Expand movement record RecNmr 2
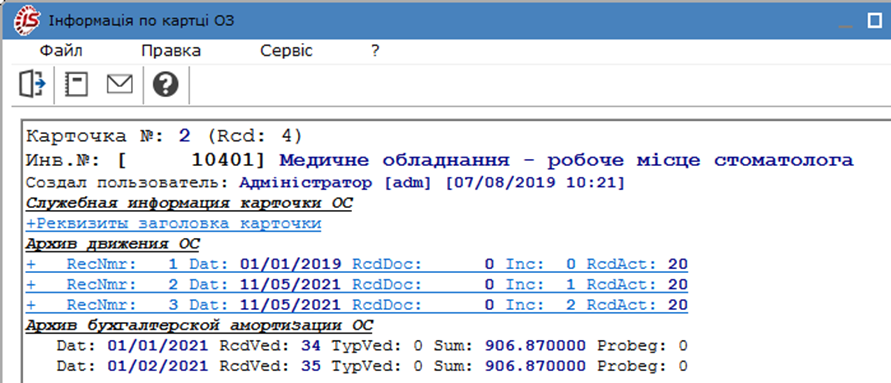891x383 pixels. point(357,285)
